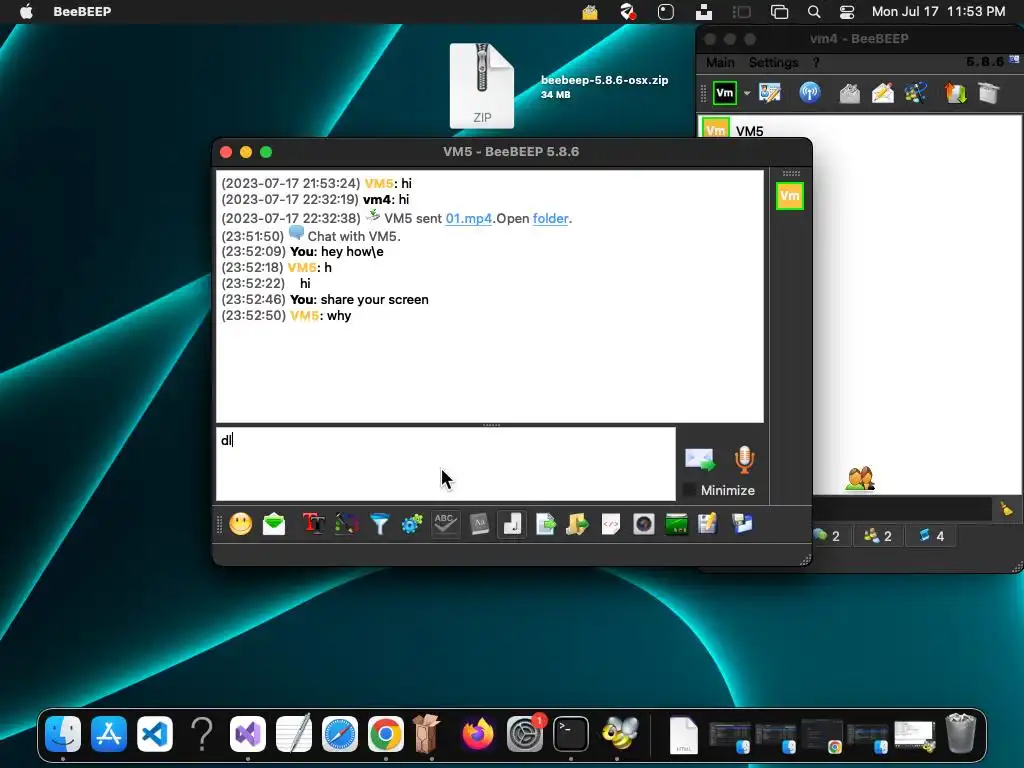
Task: Open Spotlight search in the menu bar
Action: (814, 11)
